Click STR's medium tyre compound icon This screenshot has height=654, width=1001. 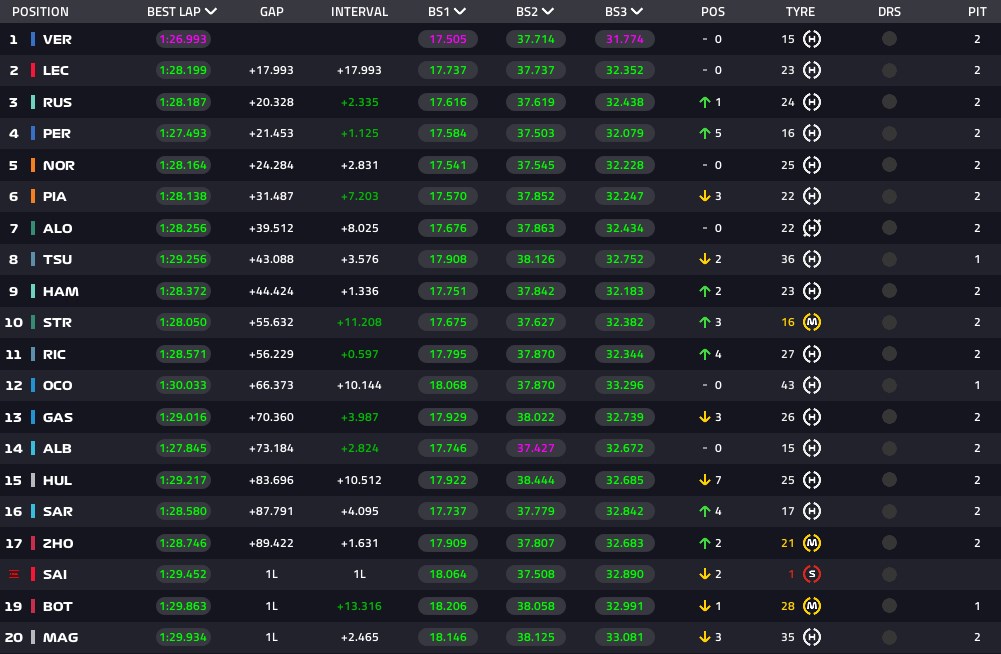click(811, 323)
